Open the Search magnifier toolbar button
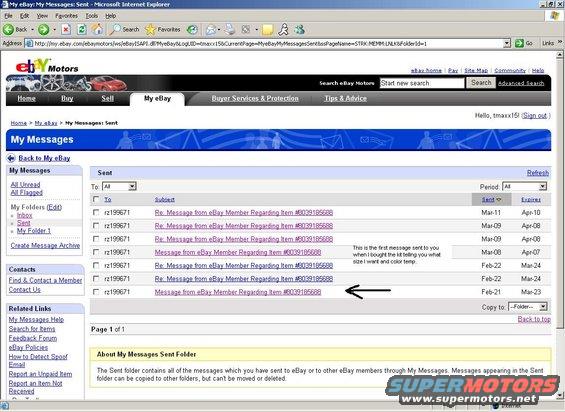This screenshot has width=565, height=412. click(125, 30)
